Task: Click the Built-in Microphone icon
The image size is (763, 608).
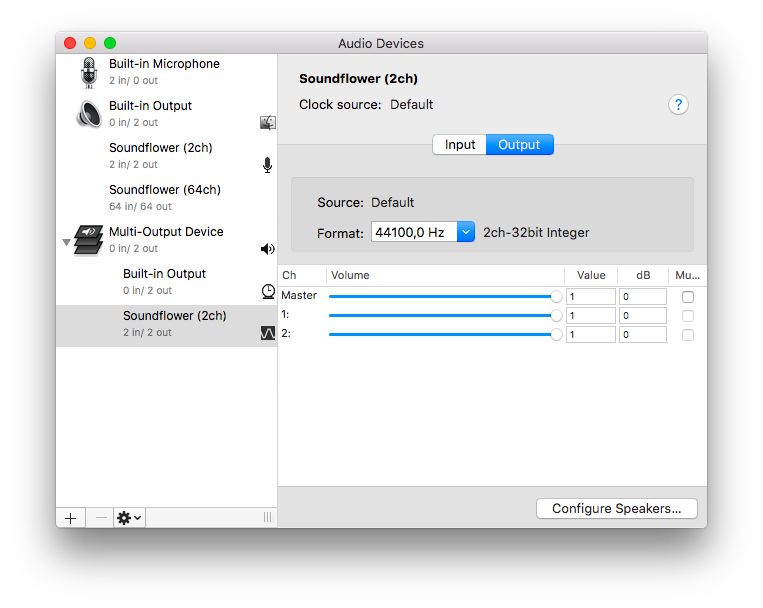Action: coord(89,72)
